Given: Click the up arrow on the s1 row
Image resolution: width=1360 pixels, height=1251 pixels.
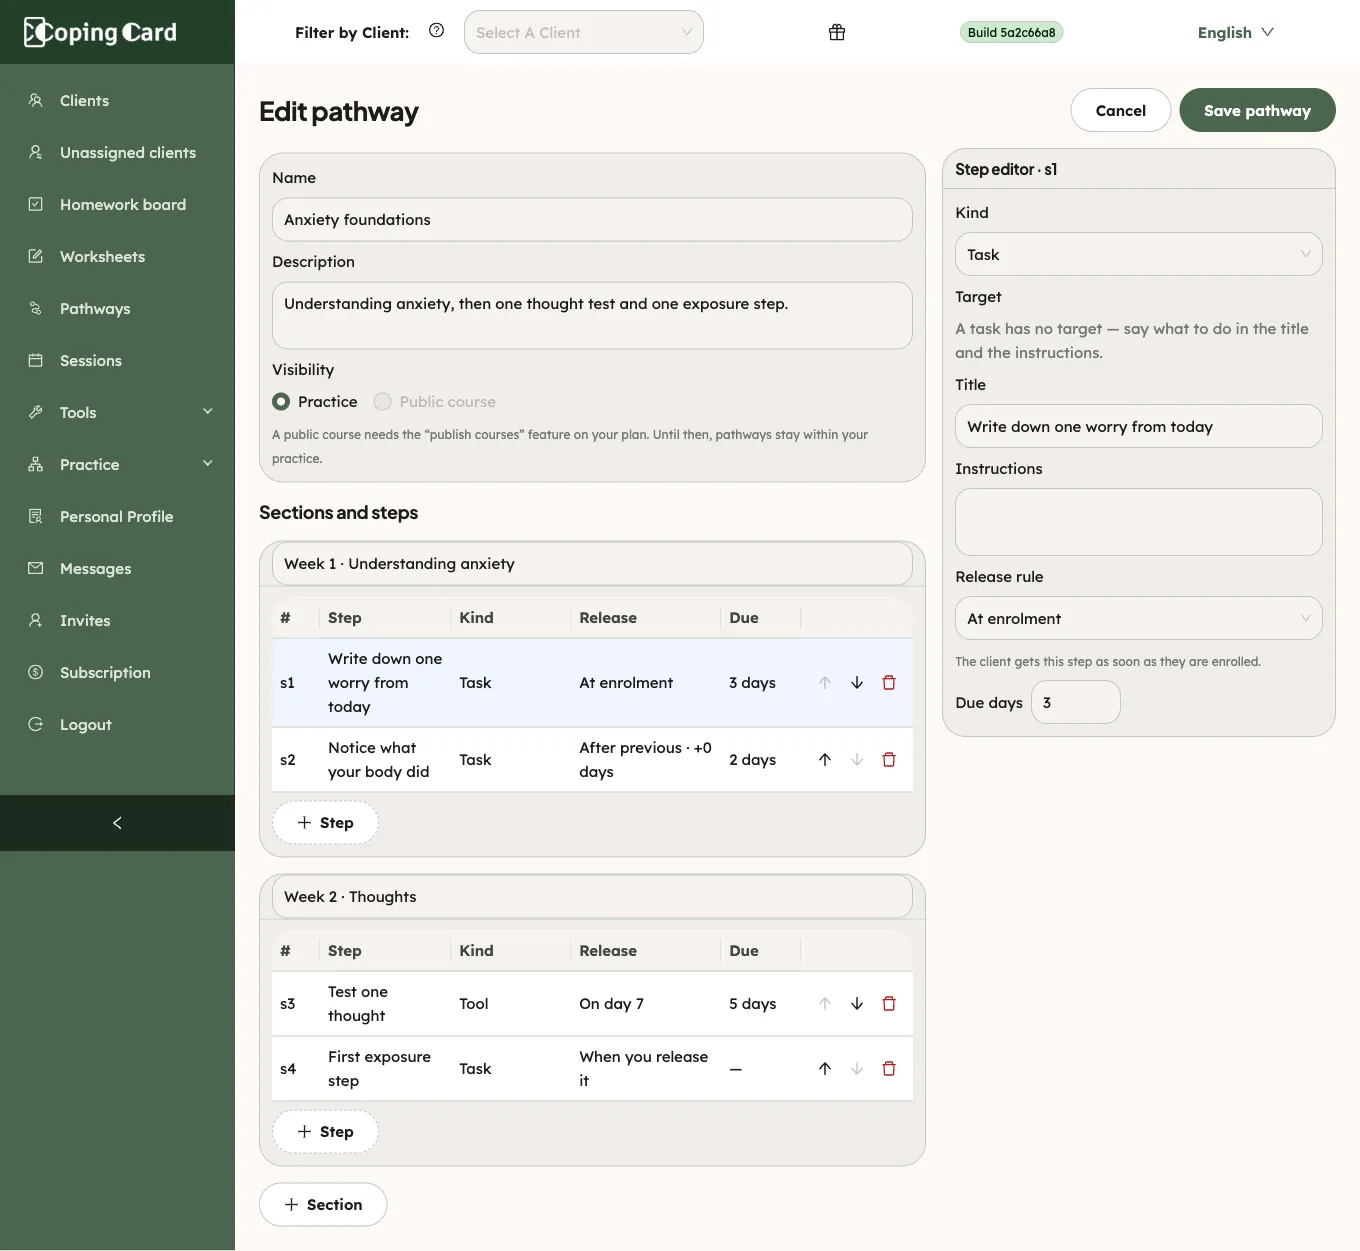Looking at the screenshot, I should (x=825, y=683).
